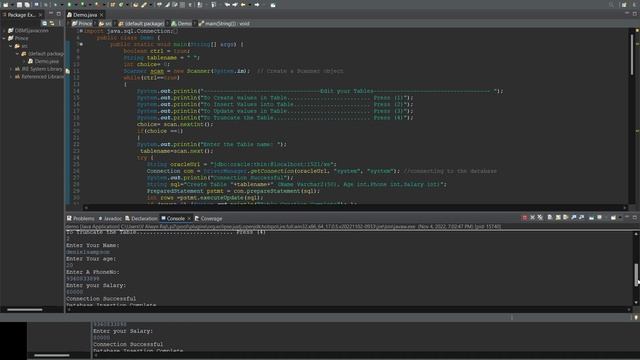
Task: Toggle Link with Editor in Package Explorer
Action: click(52, 23)
